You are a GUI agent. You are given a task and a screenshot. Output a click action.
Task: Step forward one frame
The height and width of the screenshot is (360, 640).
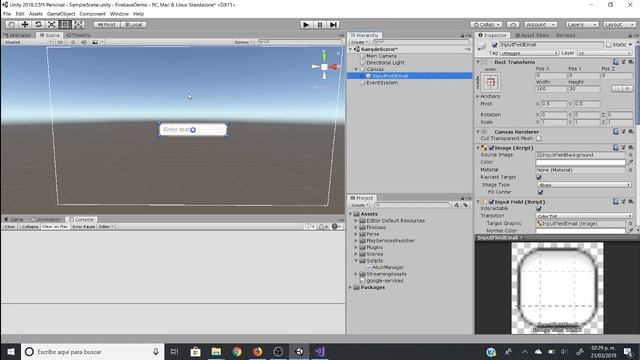pos(333,24)
